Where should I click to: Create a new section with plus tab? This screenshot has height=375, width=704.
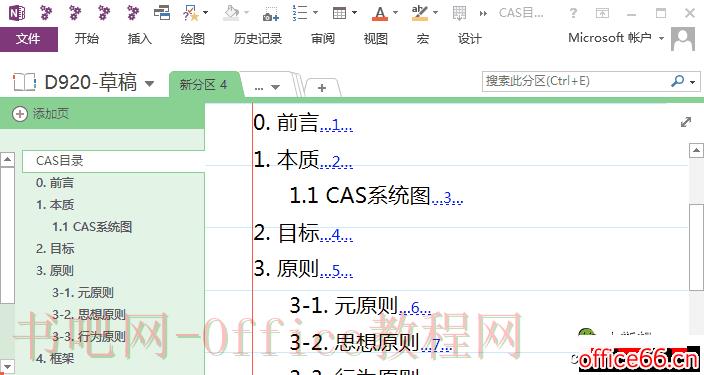[x=322, y=88]
